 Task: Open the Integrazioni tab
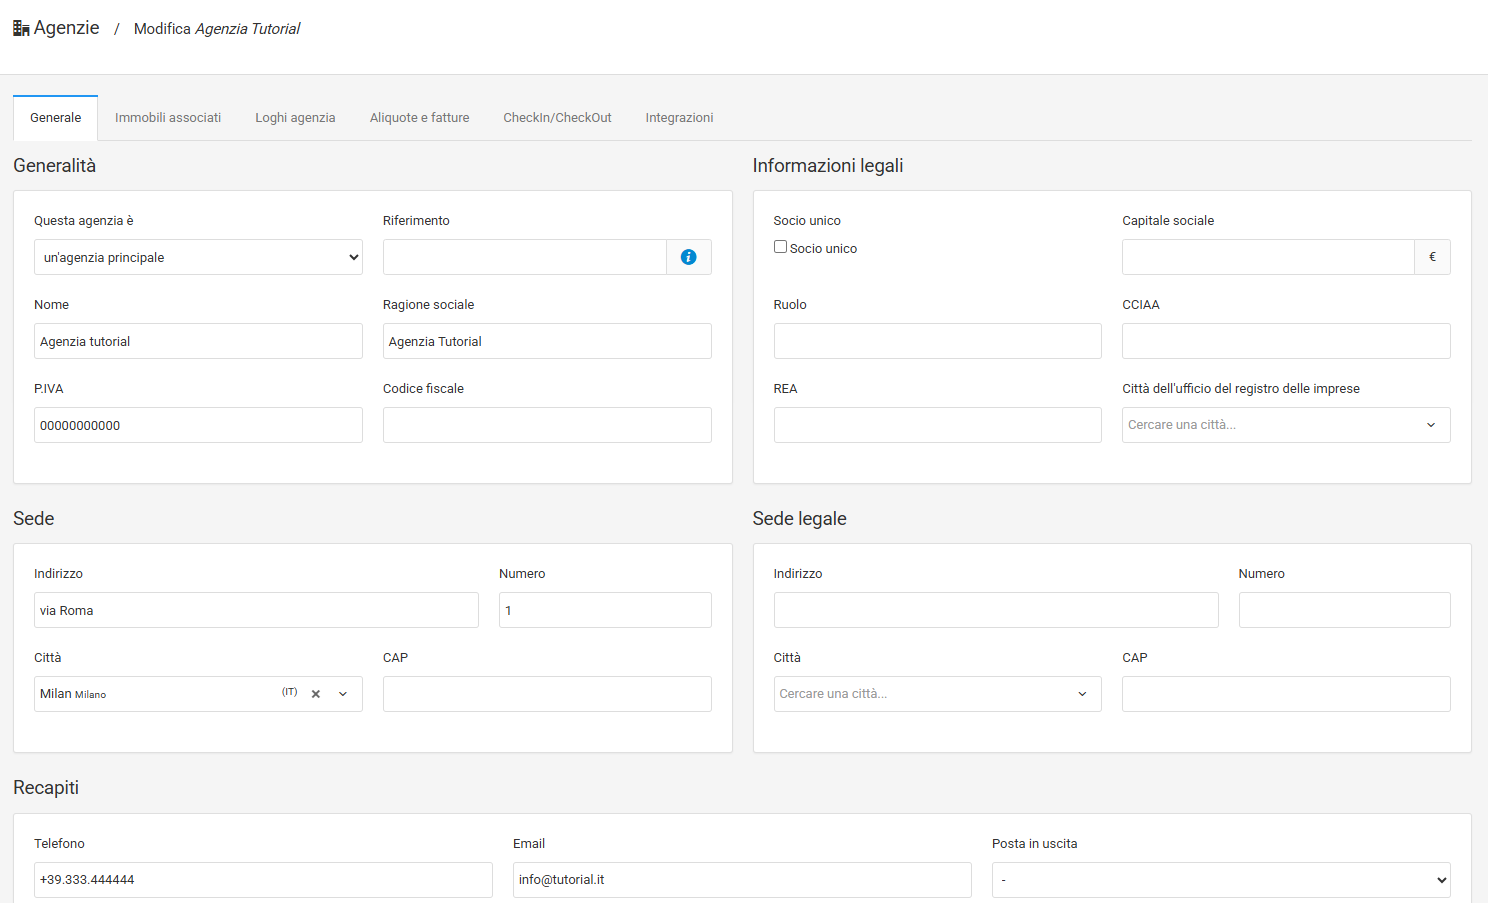click(679, 118)
